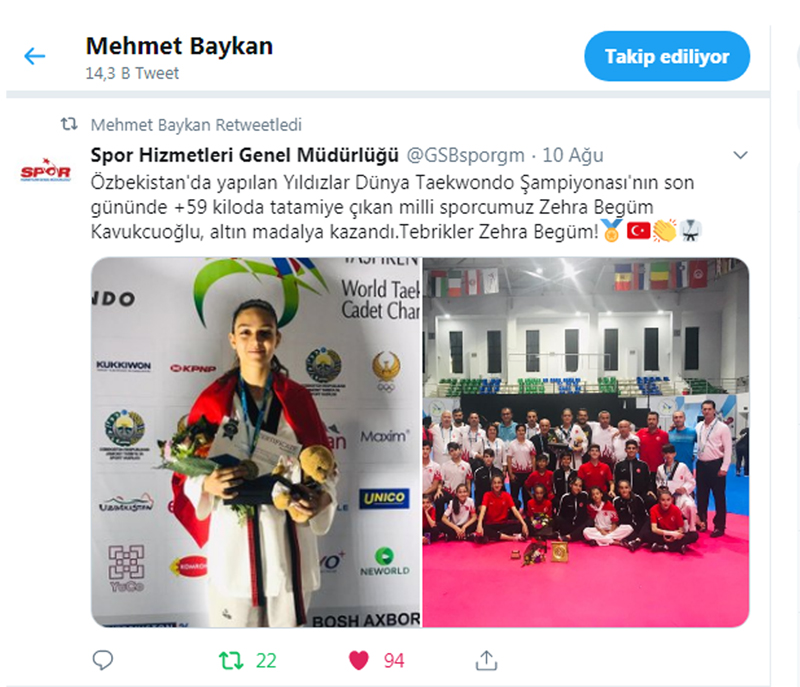Viewport: 800px width, 687px height.
Task: Open the reply speech bubble icon
Action: point(103,660)
